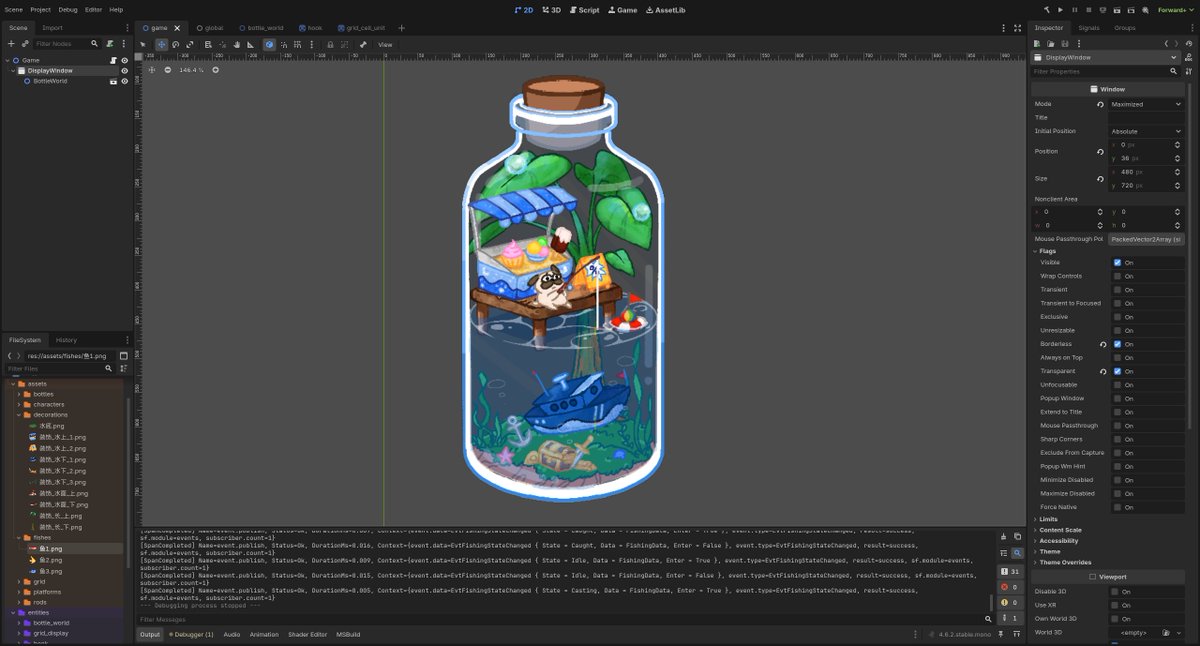Open the DisplayWindow documentation icon
Screen dimensions: 1200x646
1188,58
